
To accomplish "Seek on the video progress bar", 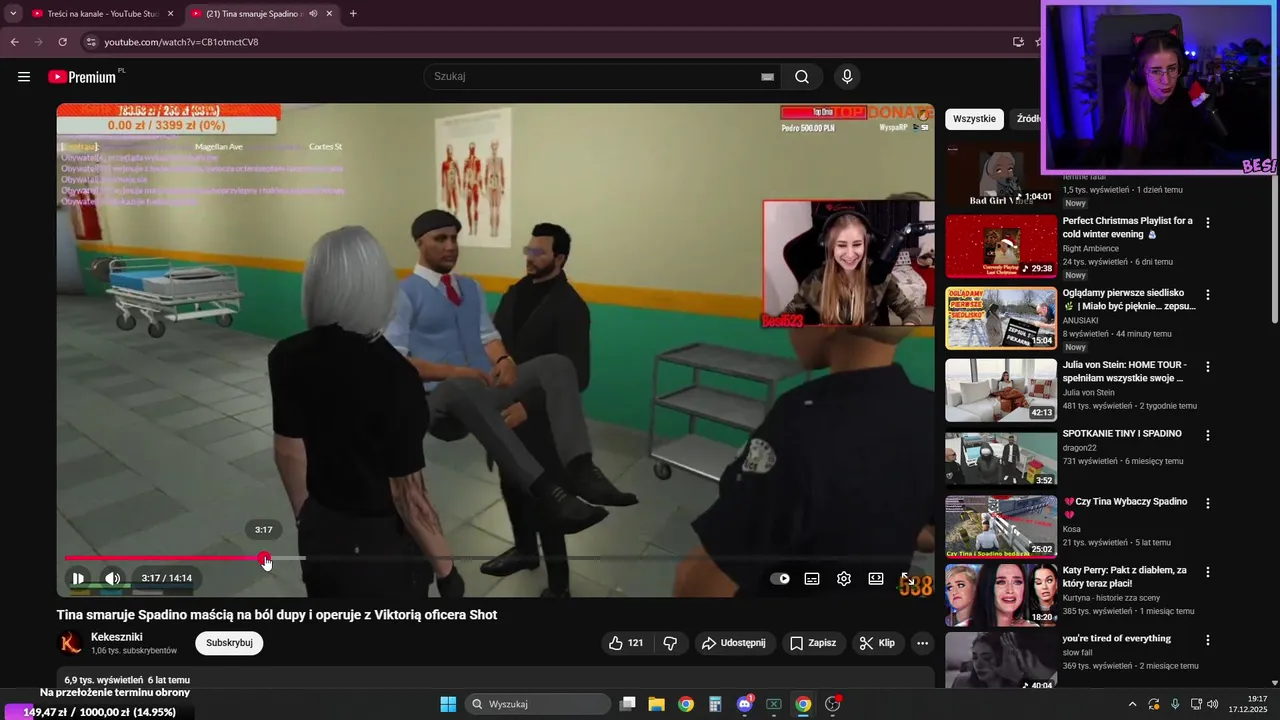I will point(494,558).
